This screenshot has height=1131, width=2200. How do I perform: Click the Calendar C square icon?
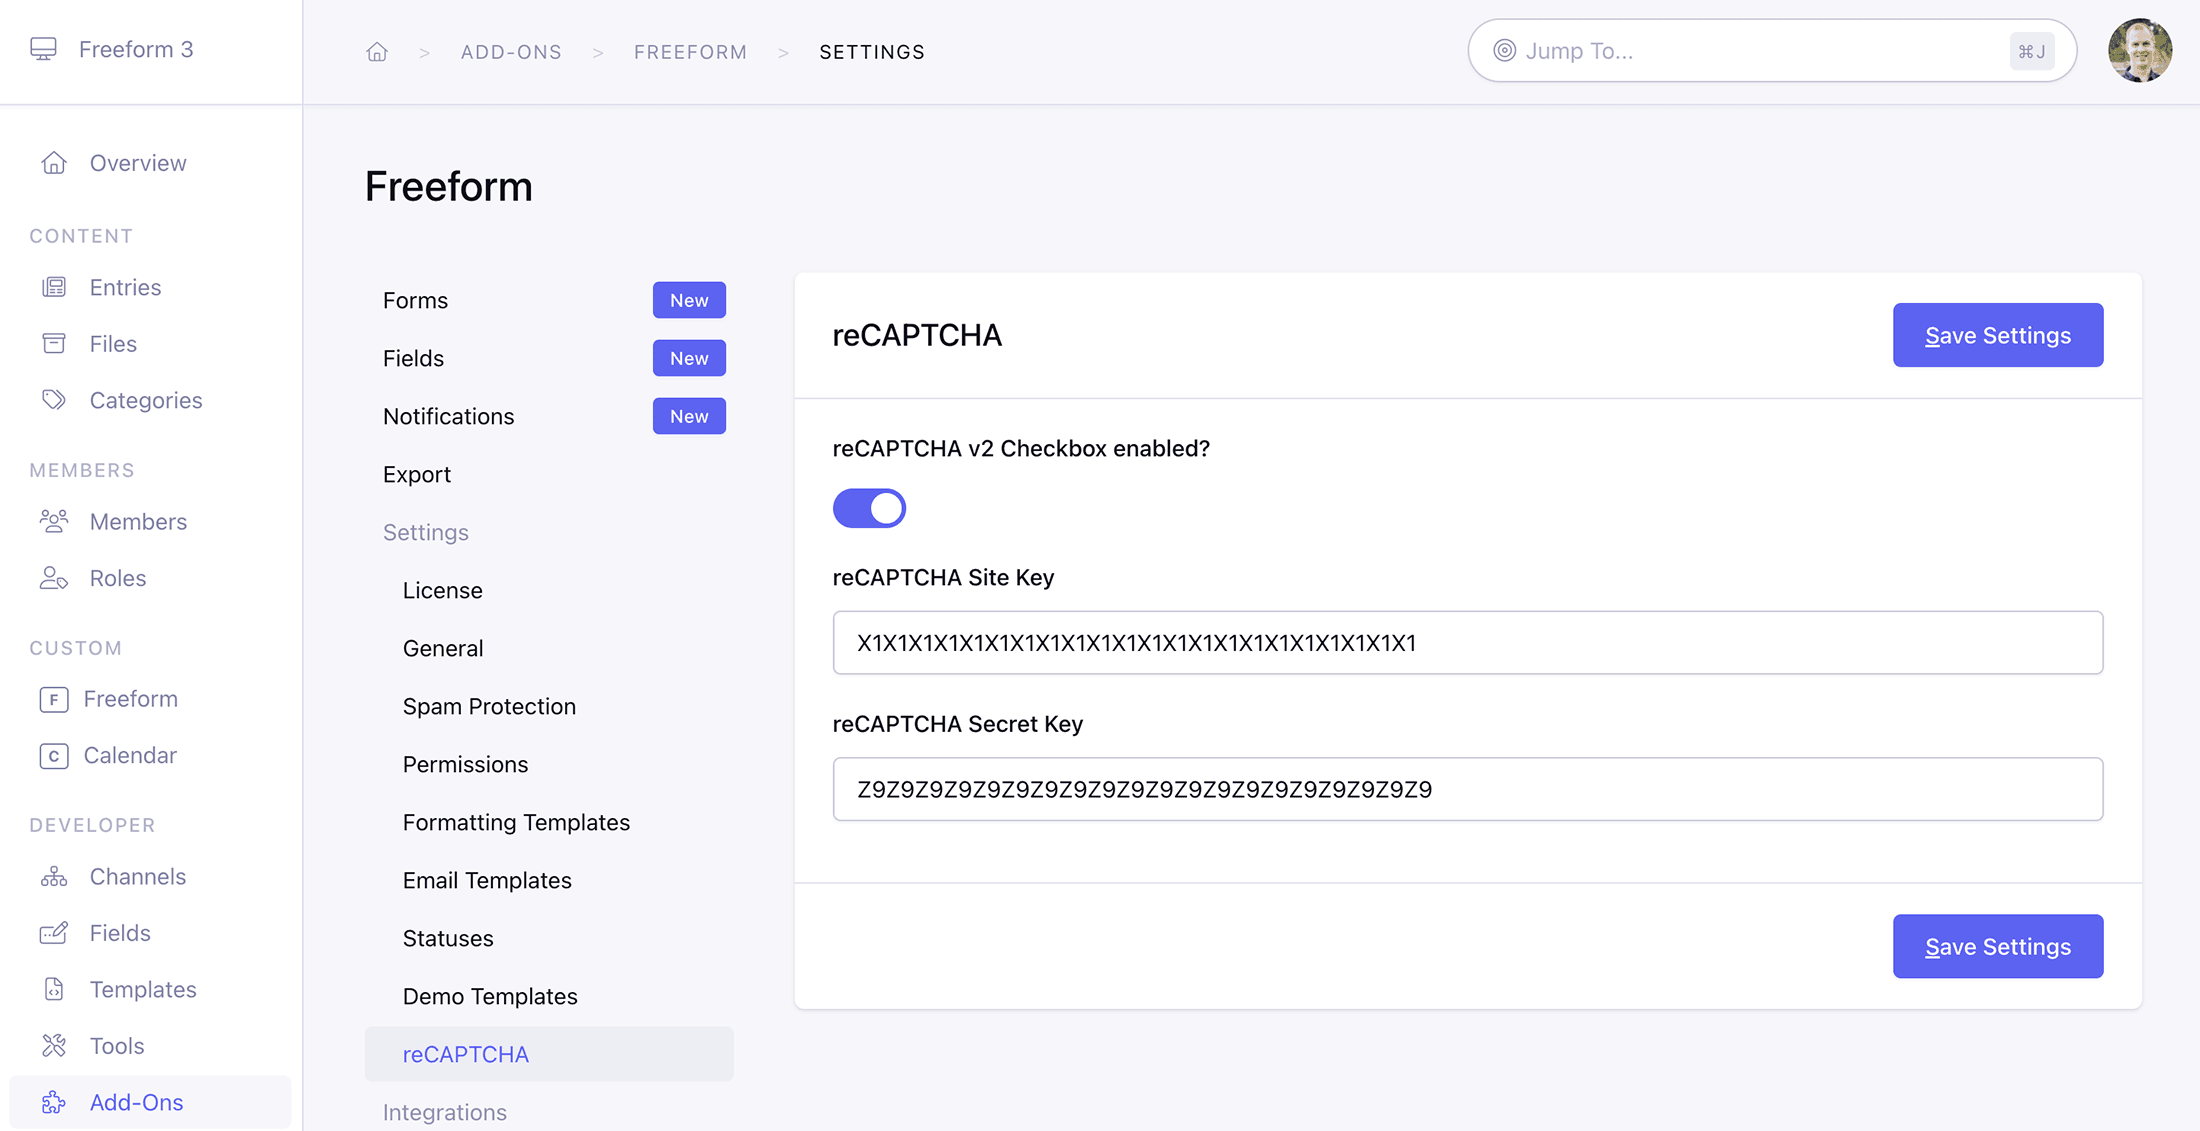(x=54, y=756)
